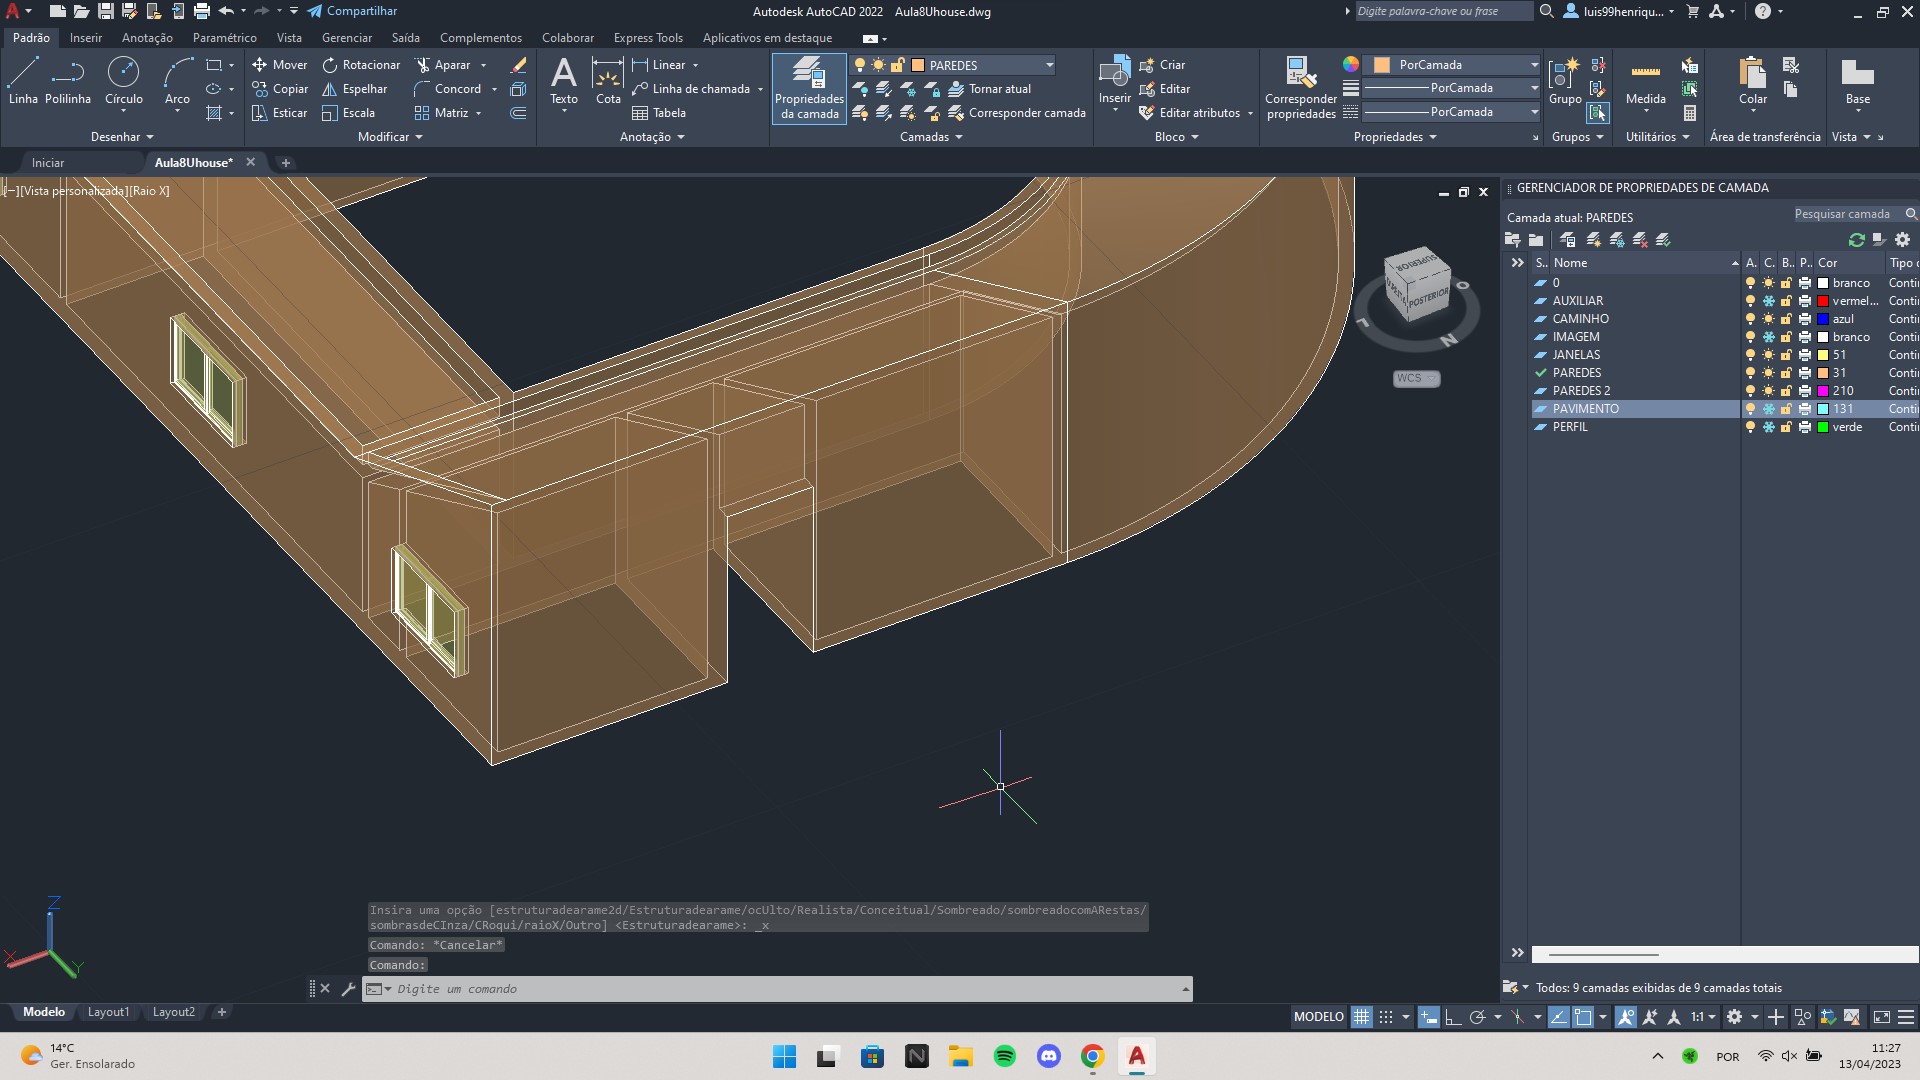Click the Mover modify tool
This screenshot has height=1080, width=1920.
tap(279, 65)
